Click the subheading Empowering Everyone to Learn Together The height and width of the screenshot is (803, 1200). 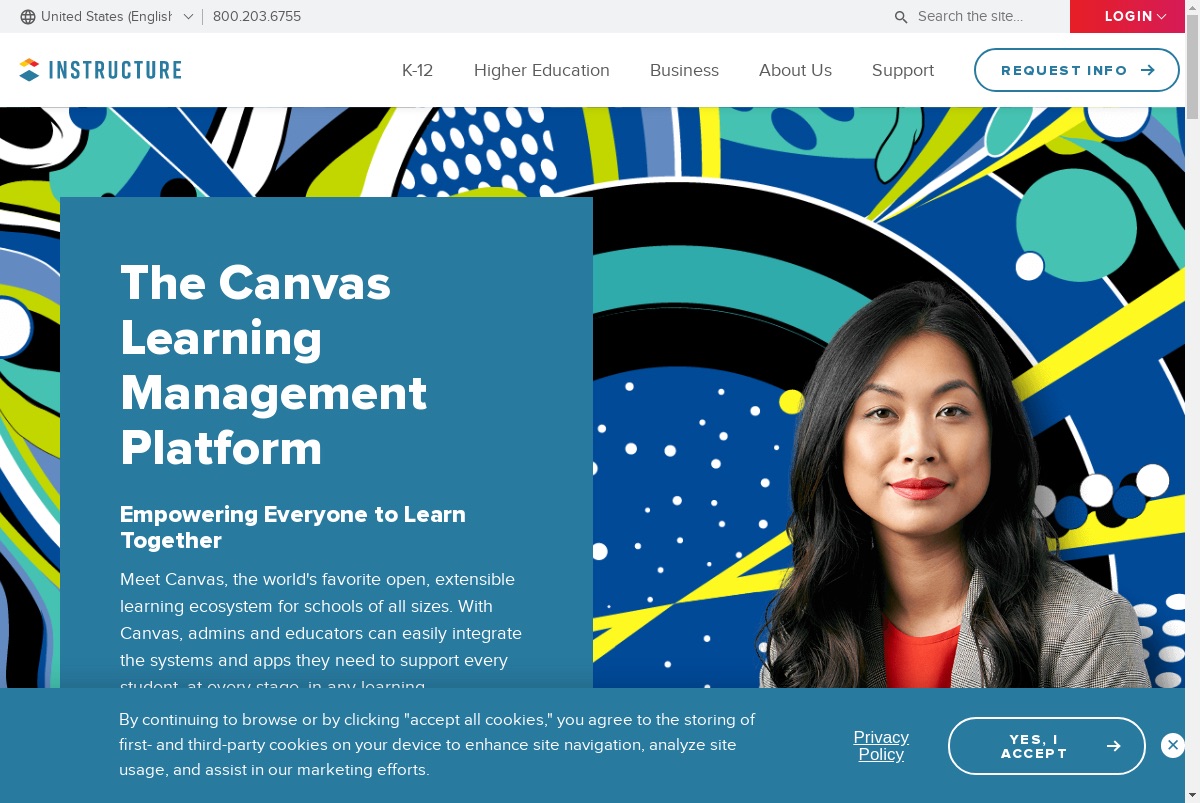tap(293, 527)
